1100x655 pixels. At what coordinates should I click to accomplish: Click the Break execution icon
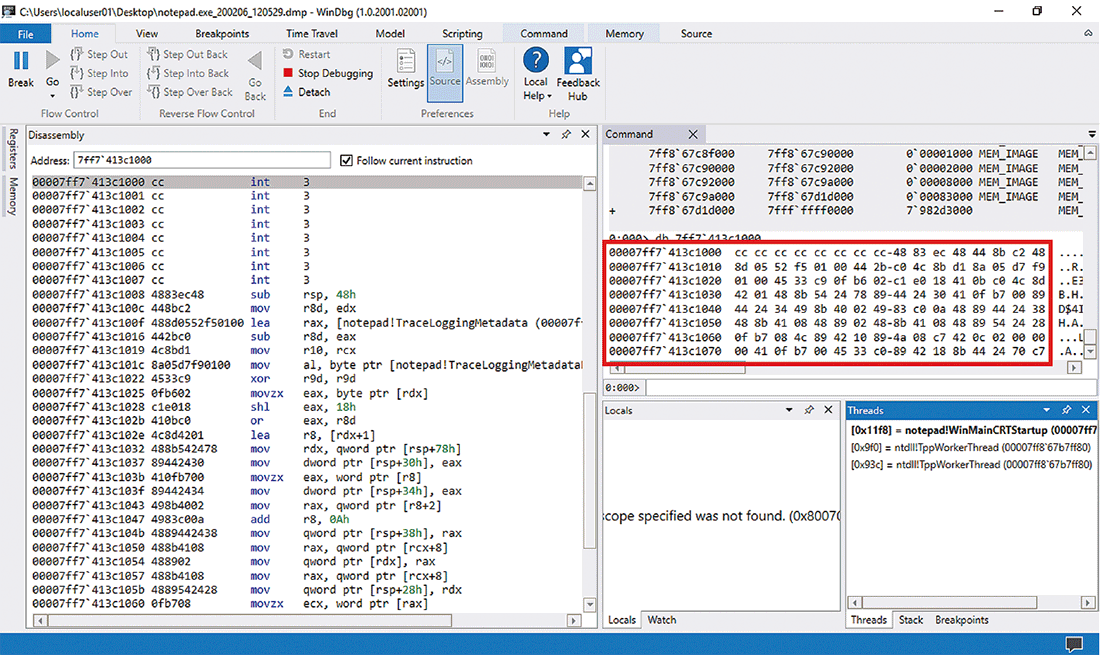click(20, 62)
